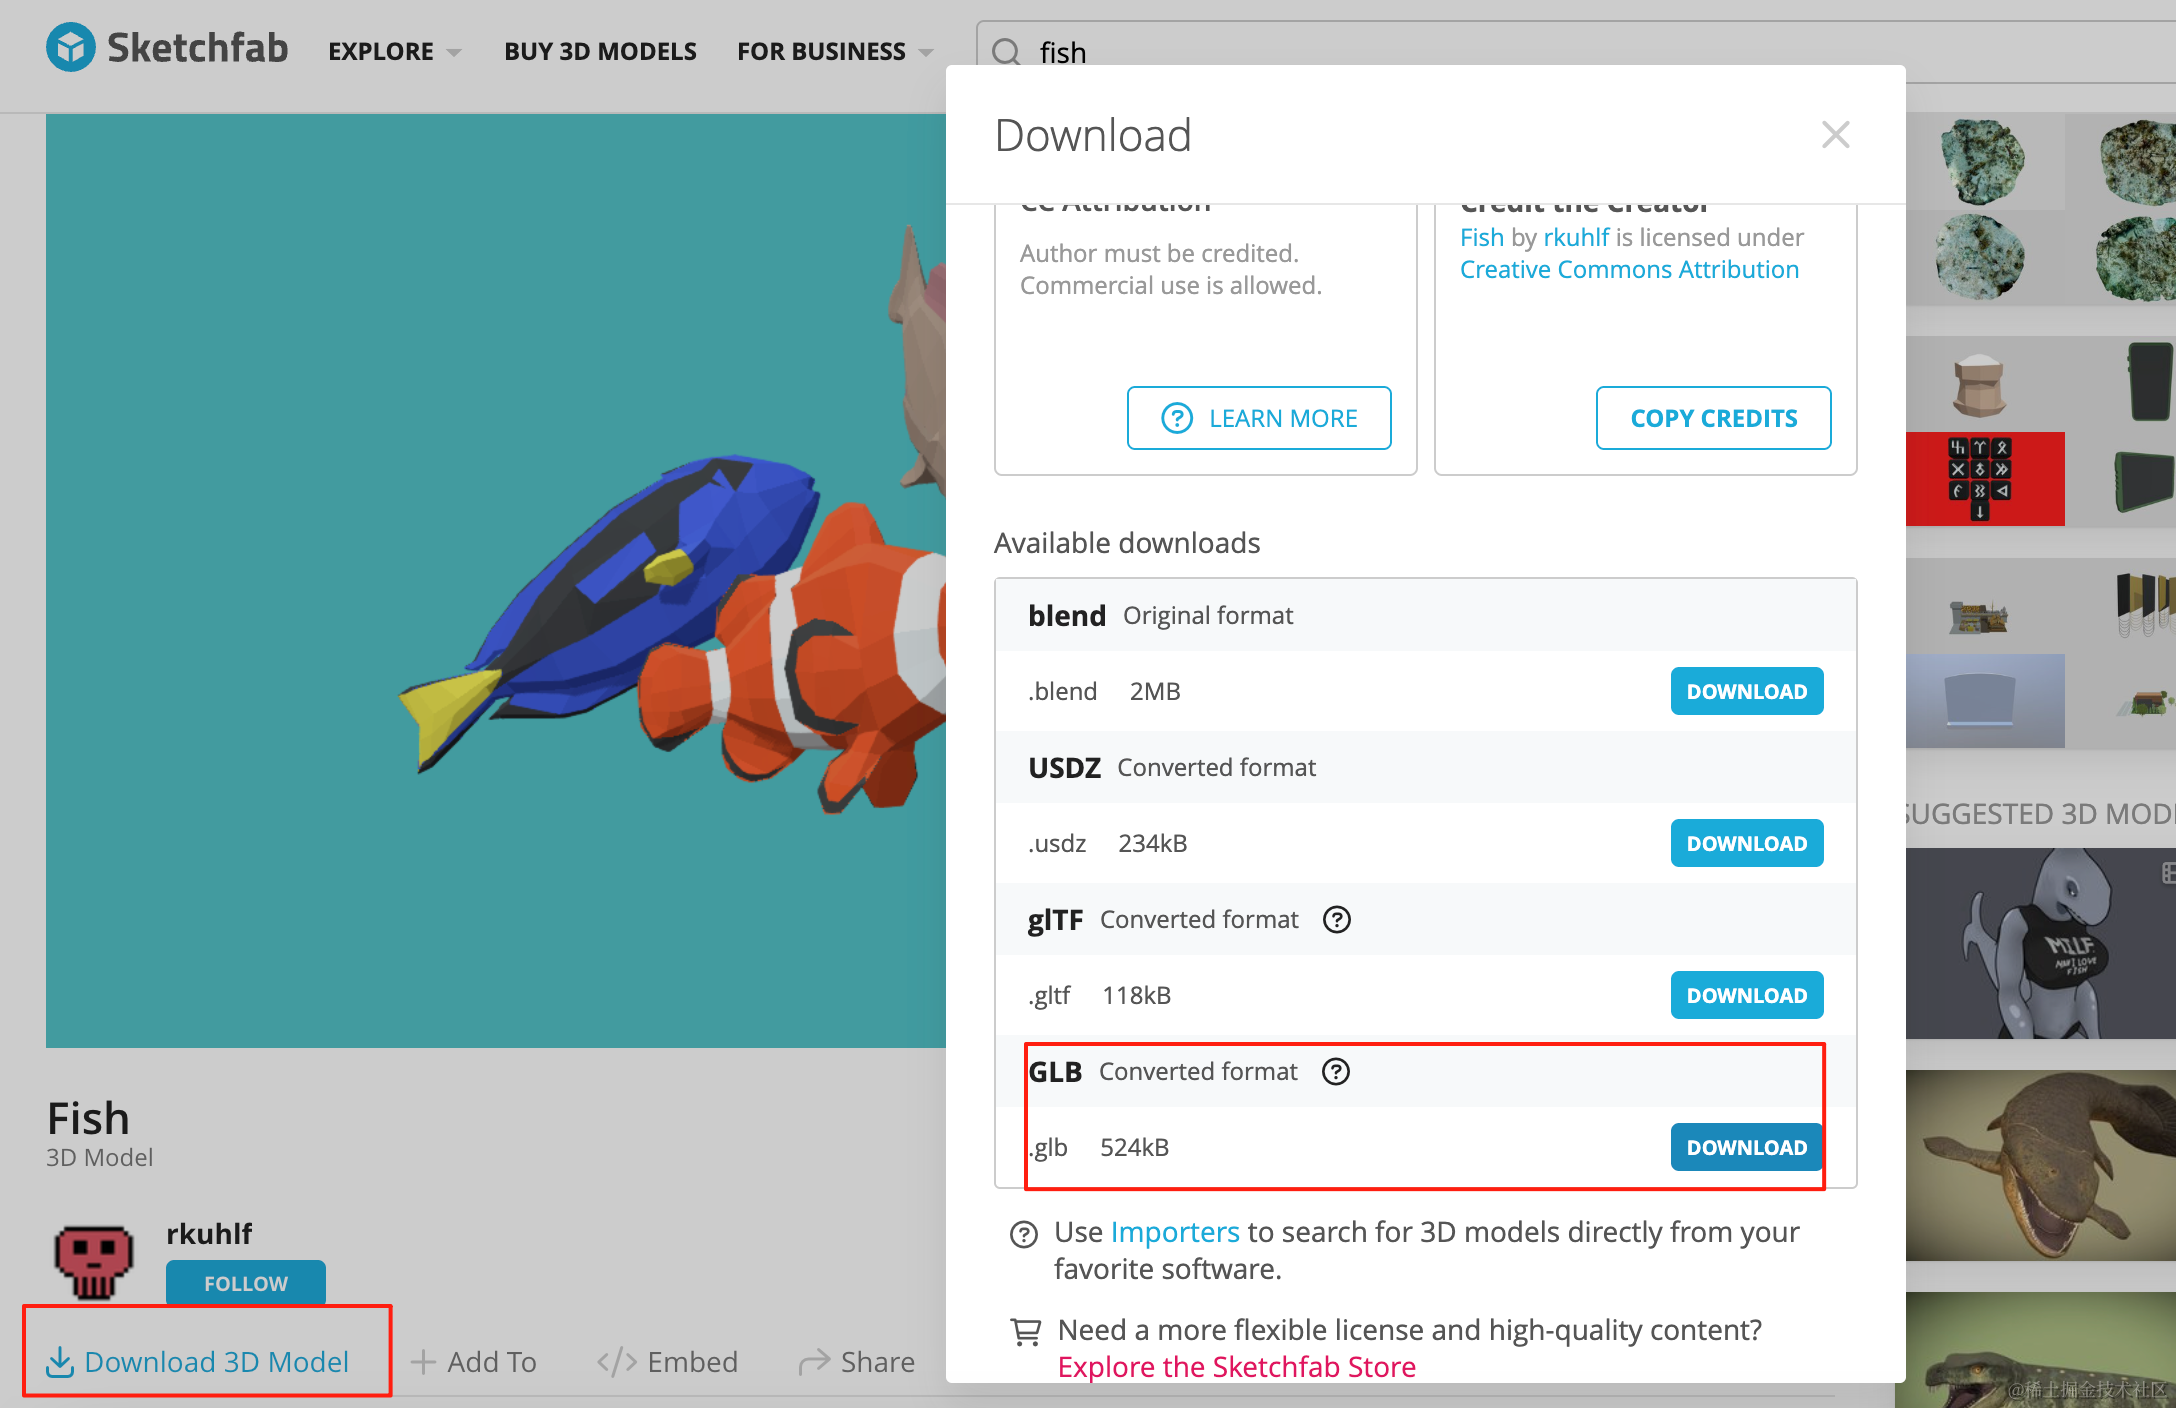This screenshot has height=1408, width=2176.
Task: Download the .gltf 118kB file
Action: 1747,995
